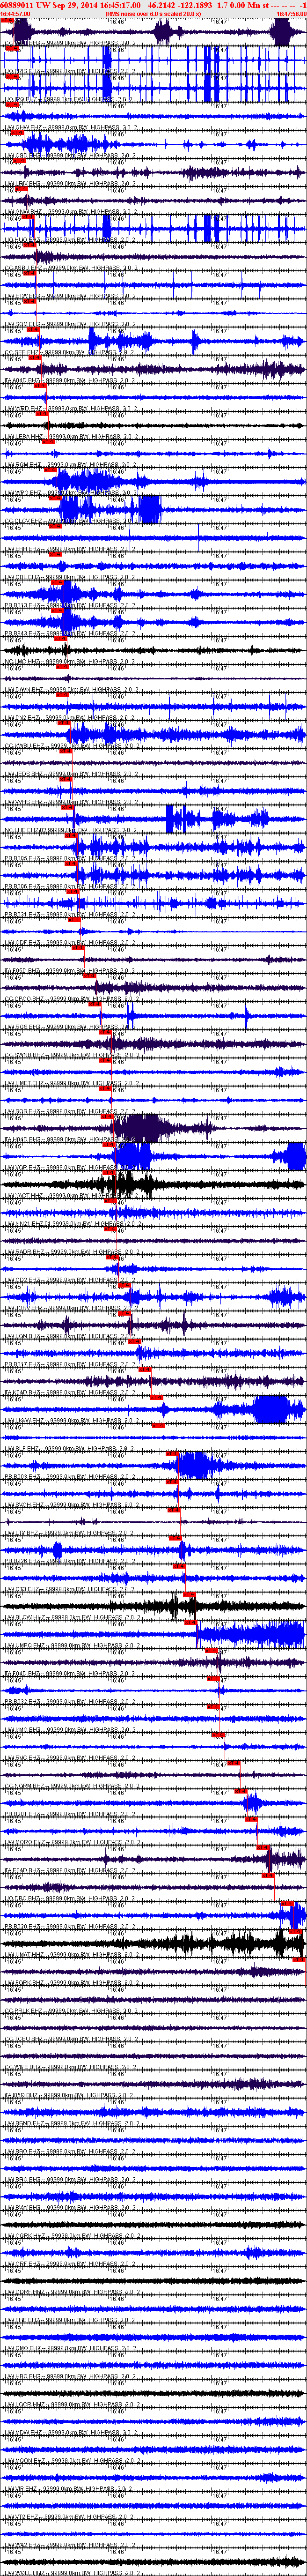Select the TA.A04D.BHZ station trace label

[70, 381]
